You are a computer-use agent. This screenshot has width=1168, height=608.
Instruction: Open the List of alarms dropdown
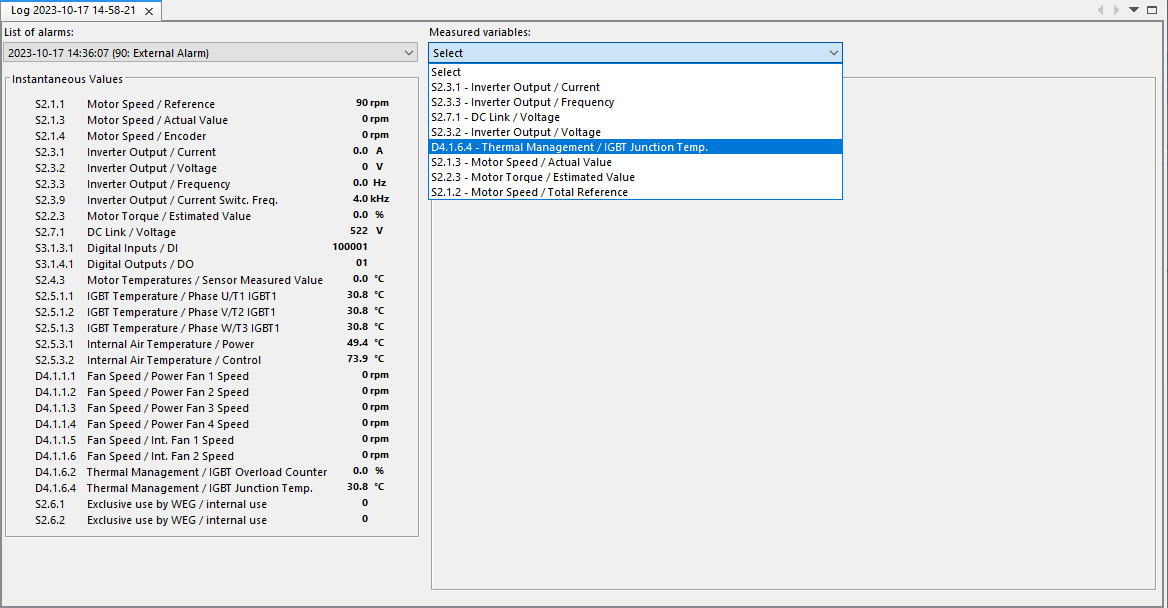click(210, 53)
